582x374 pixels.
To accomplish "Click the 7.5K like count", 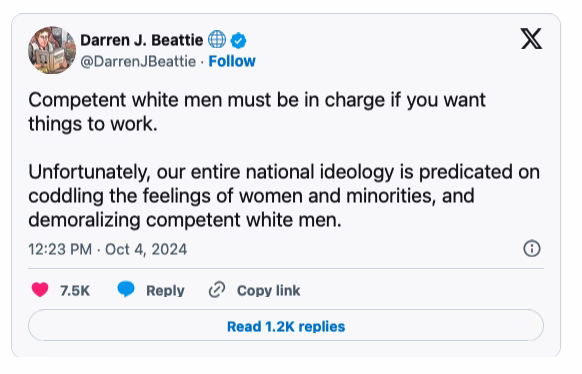I will pos(75,291).
